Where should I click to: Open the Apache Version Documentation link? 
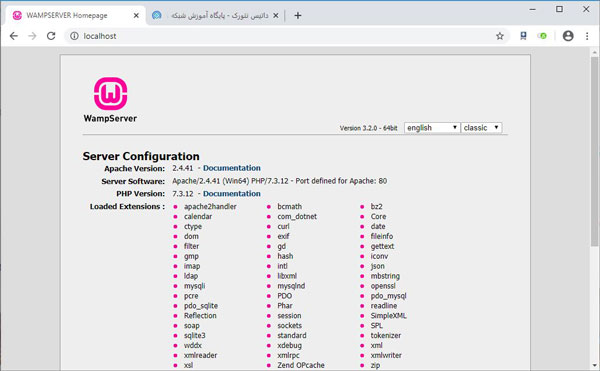[232, 168]
